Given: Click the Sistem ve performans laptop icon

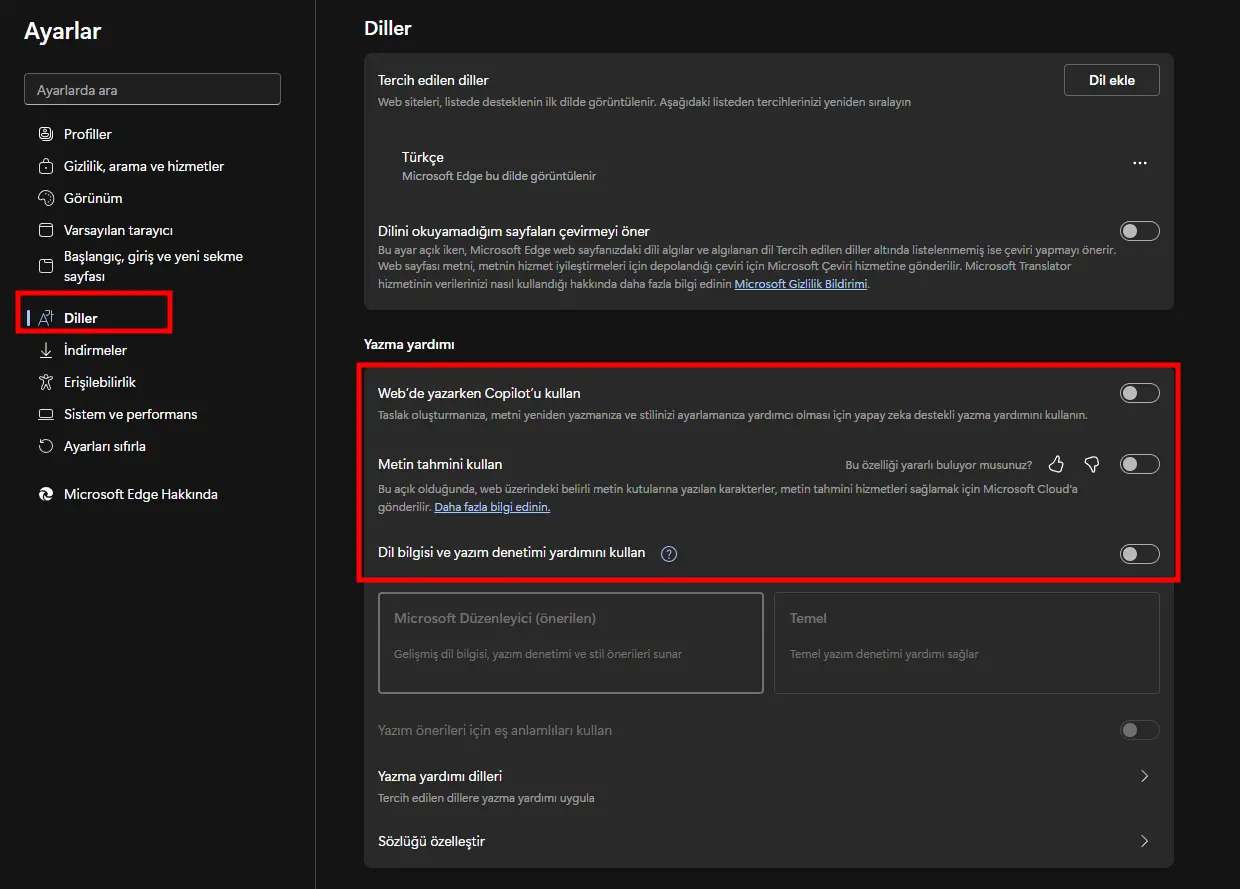Looking at the screenshot, I should tap(45, 414).
